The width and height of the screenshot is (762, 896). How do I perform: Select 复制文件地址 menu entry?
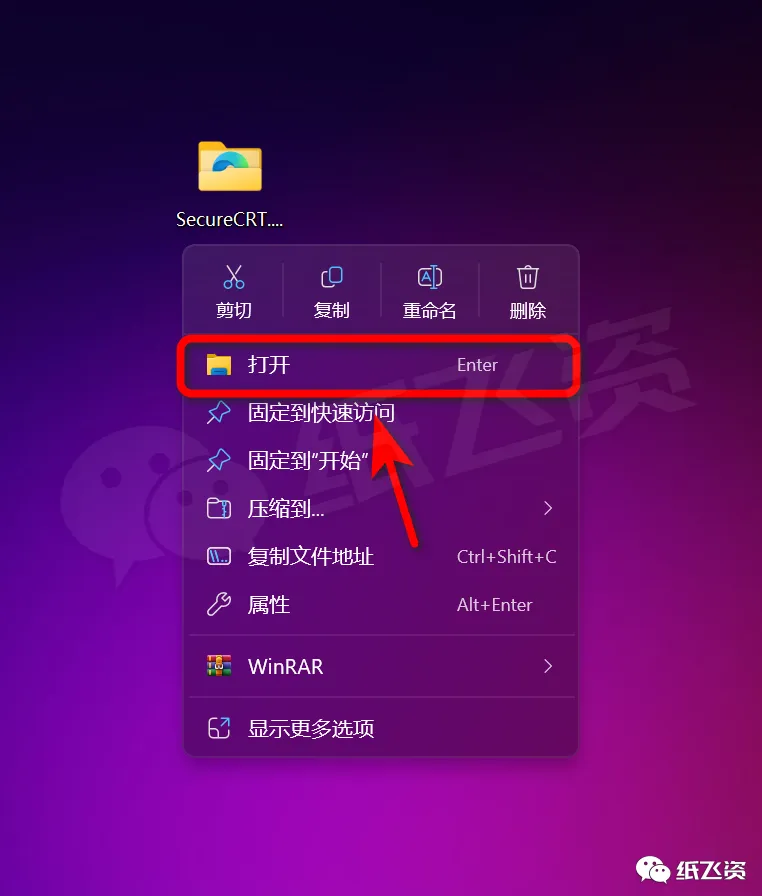(381, 556)
